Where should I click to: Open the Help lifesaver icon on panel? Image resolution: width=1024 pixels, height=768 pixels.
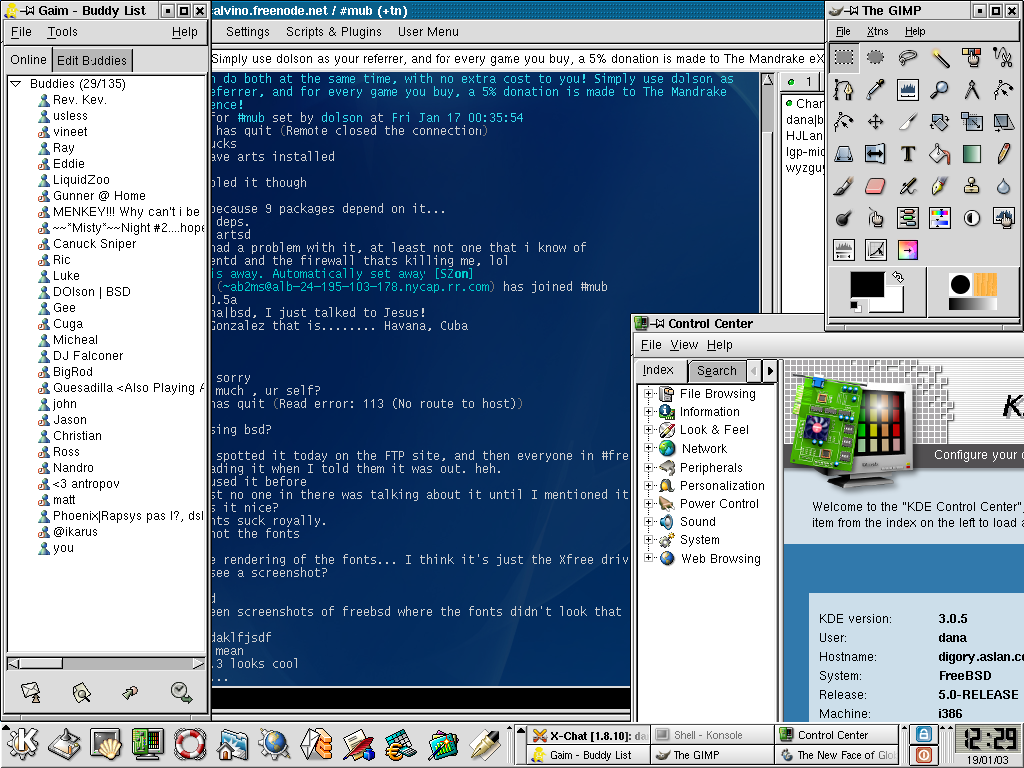[x=190, y=744]
